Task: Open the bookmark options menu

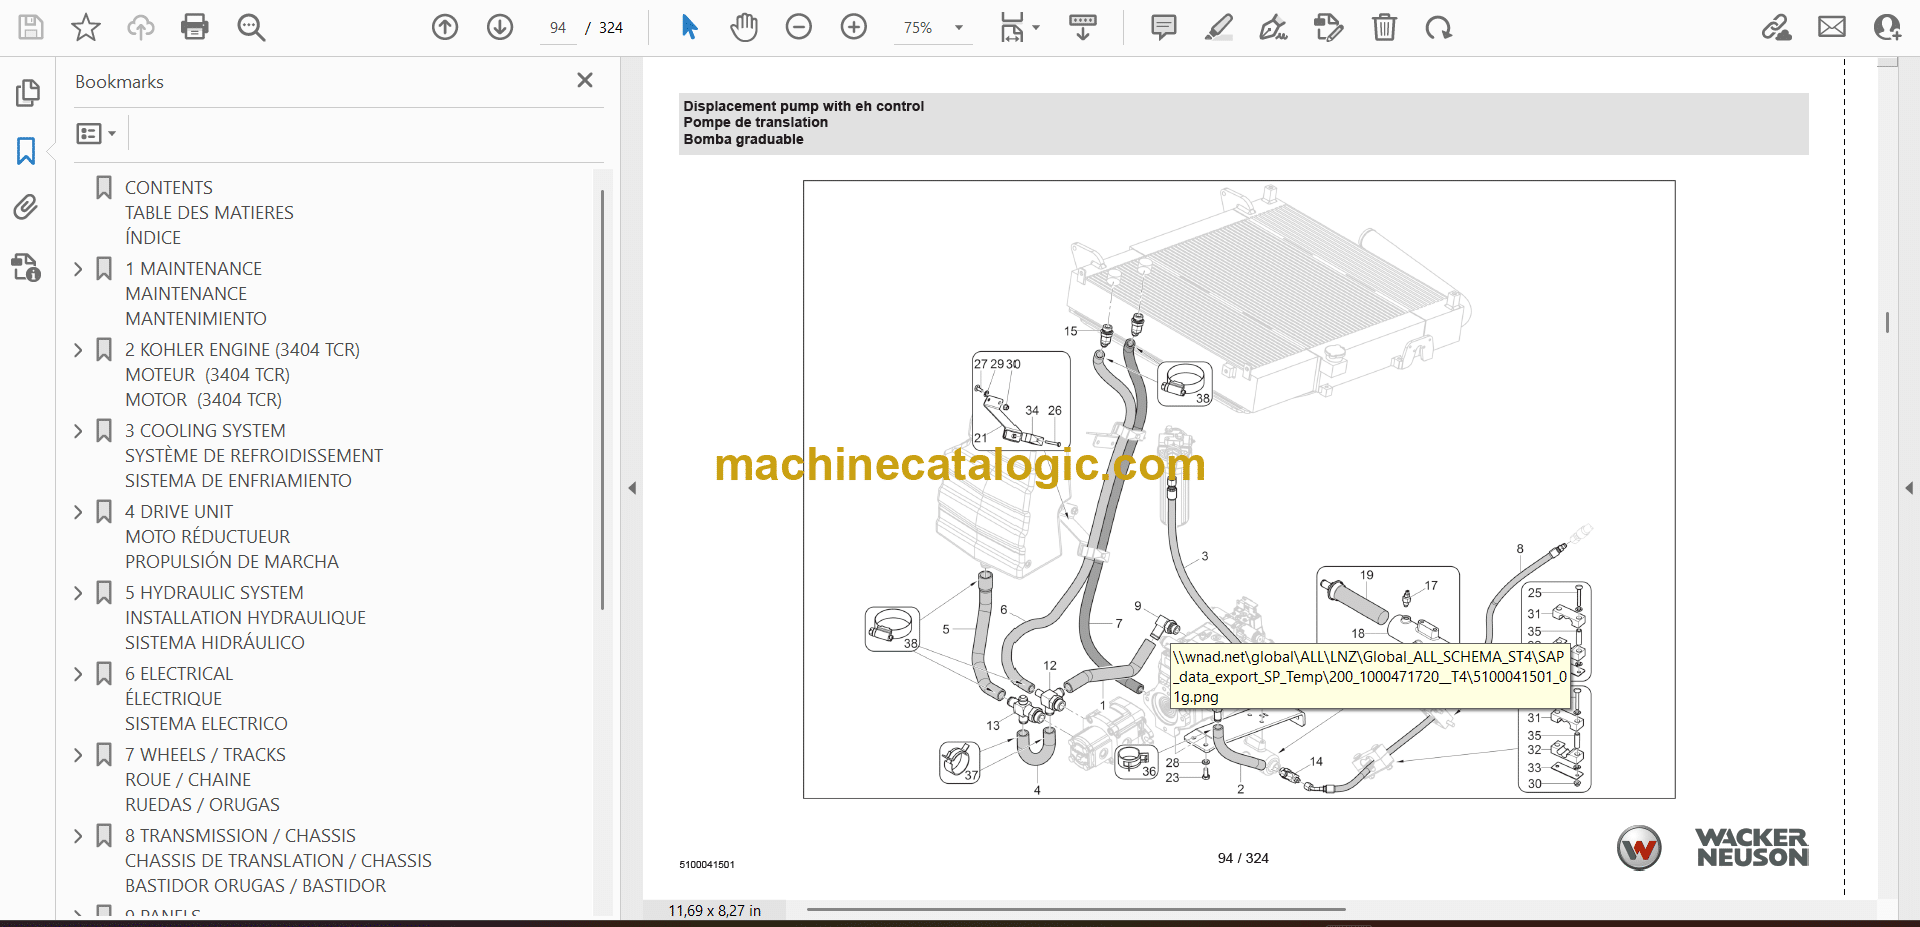Action: [x=96, y=133]
